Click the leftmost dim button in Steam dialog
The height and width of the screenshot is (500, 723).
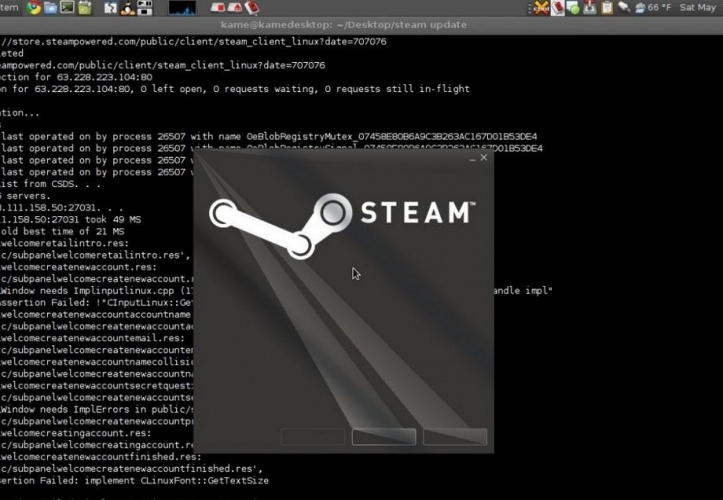[x=313, y=437]
